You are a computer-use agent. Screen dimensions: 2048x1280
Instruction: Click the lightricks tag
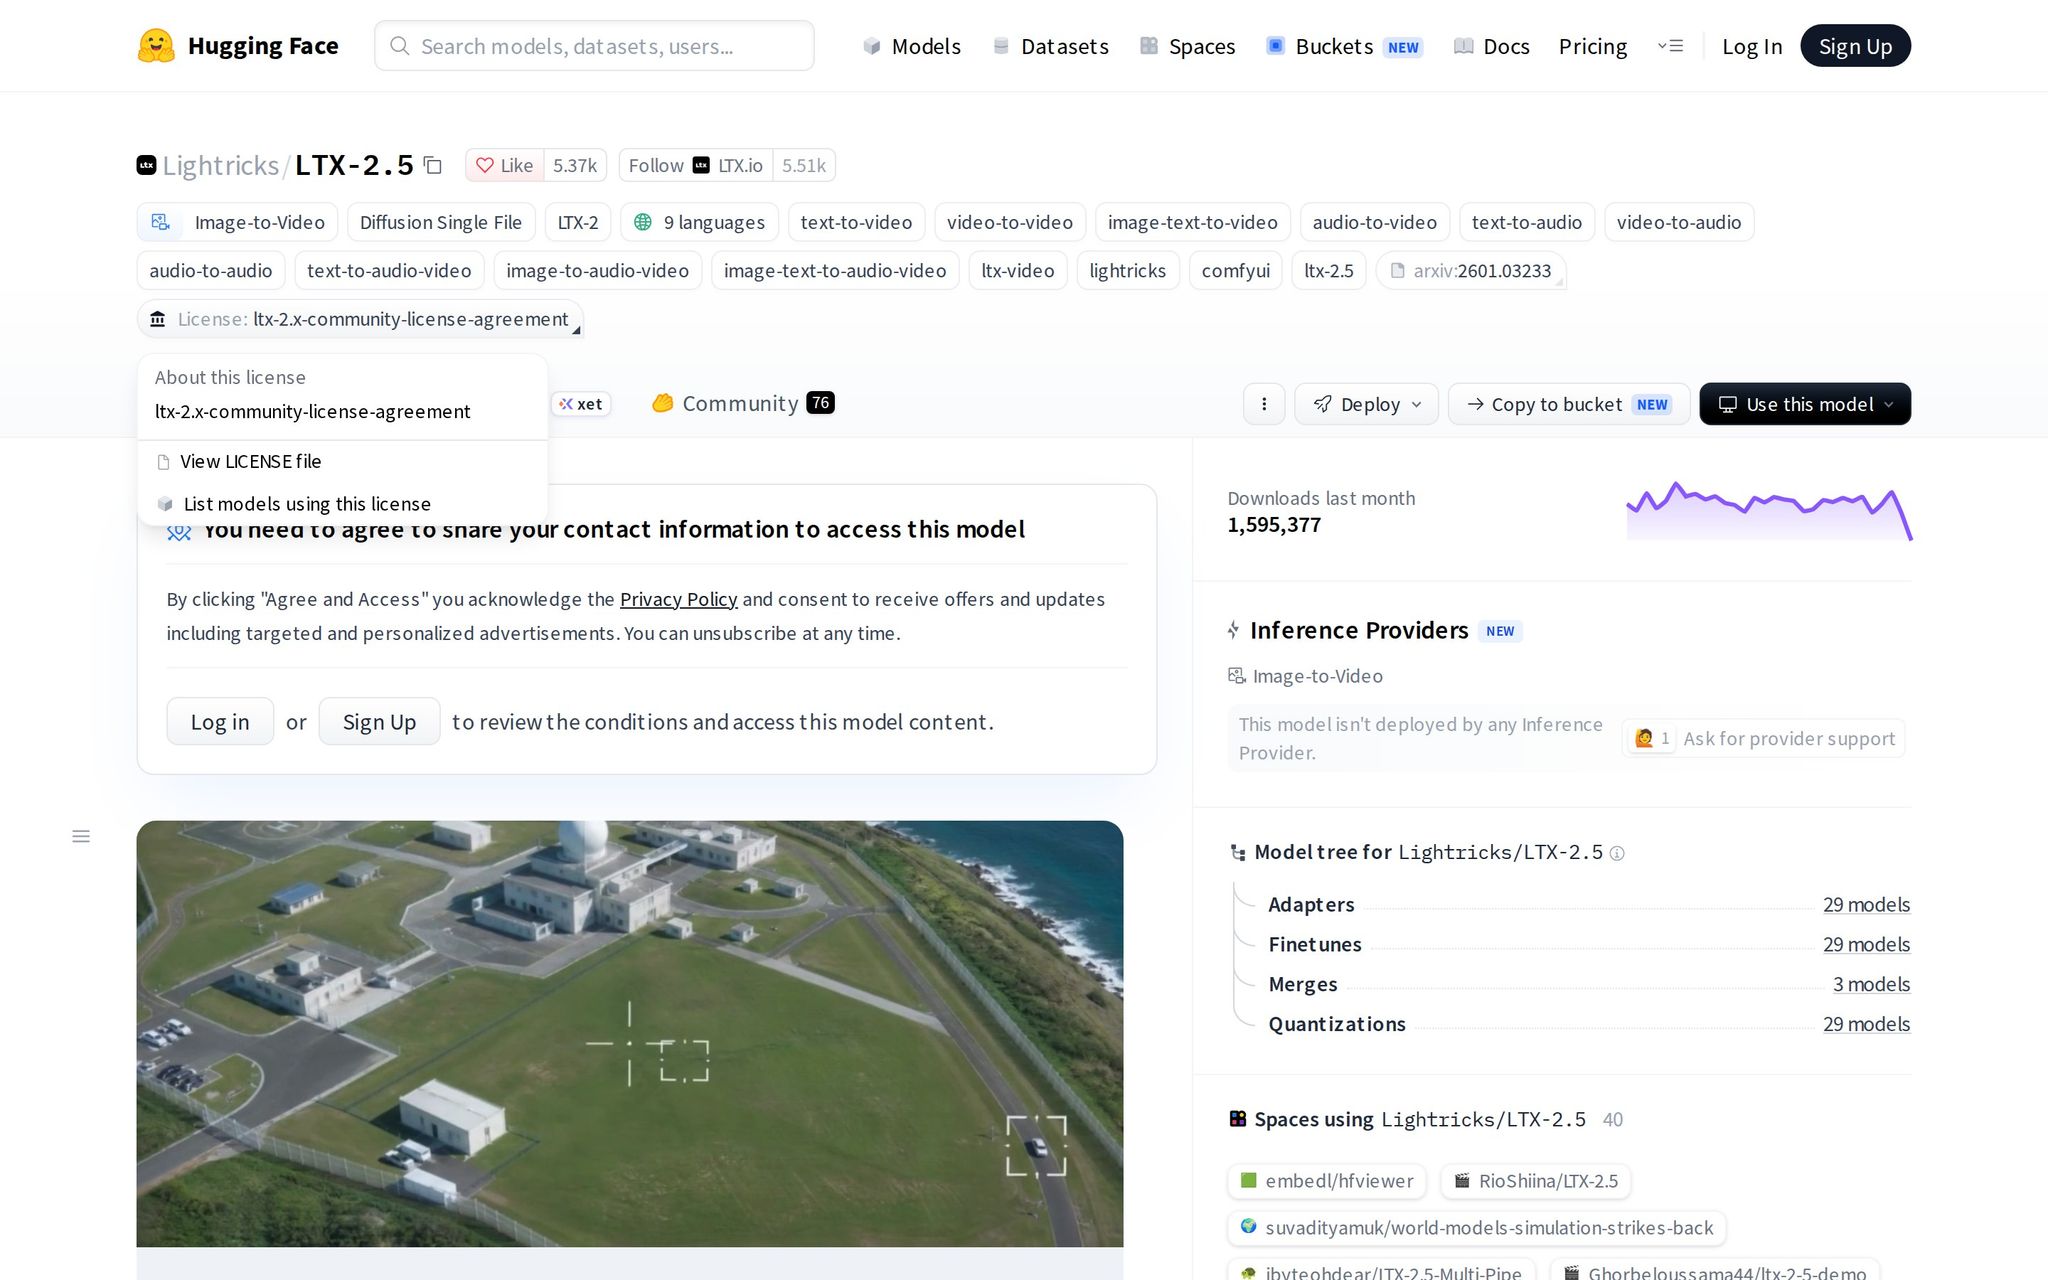coord(1128,271)
